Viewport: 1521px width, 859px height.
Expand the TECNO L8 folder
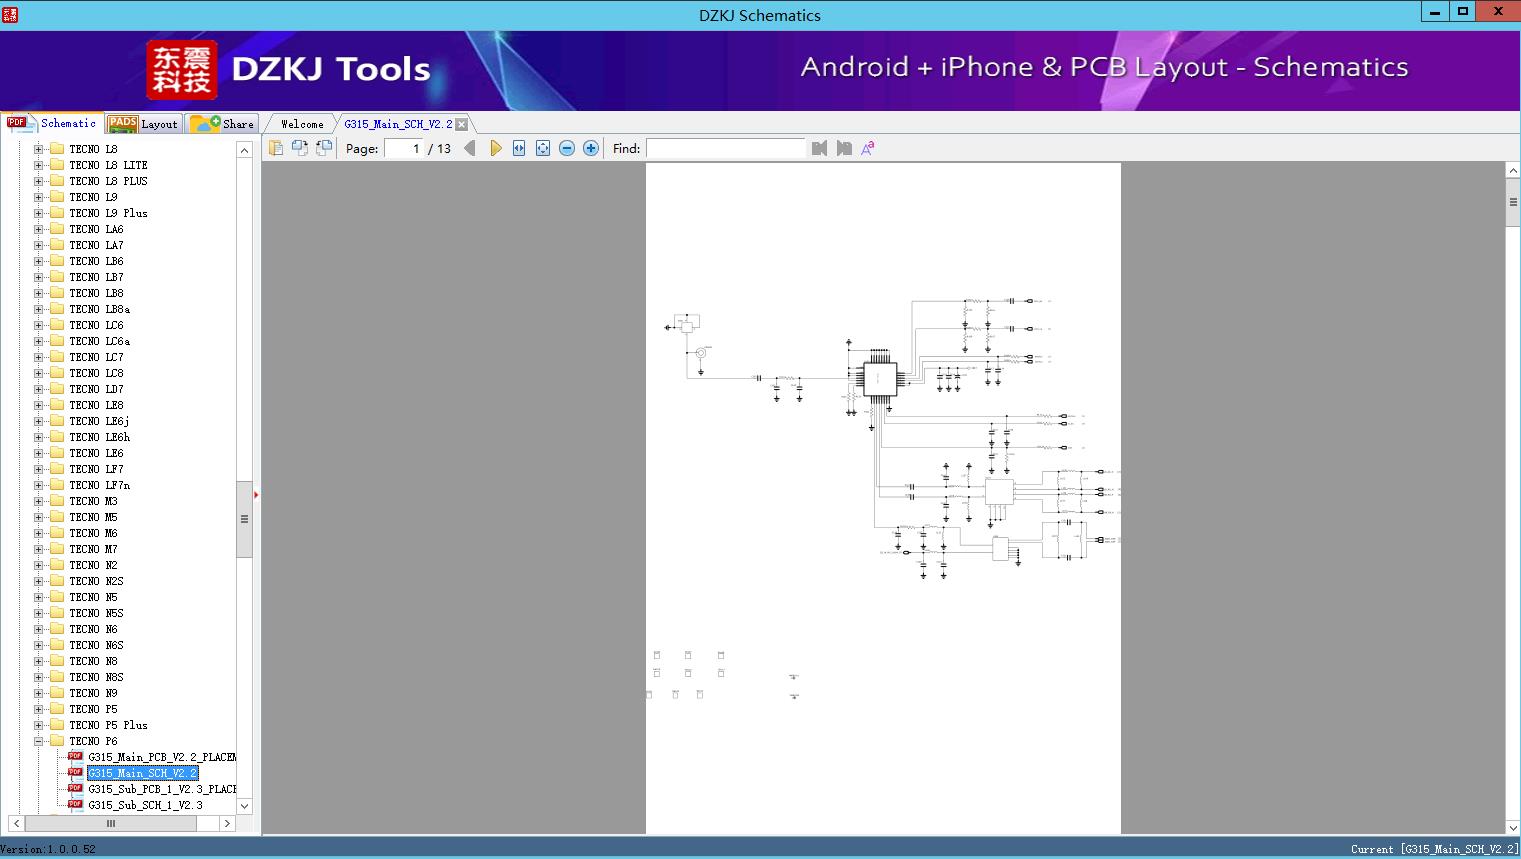tap(38, 149)
